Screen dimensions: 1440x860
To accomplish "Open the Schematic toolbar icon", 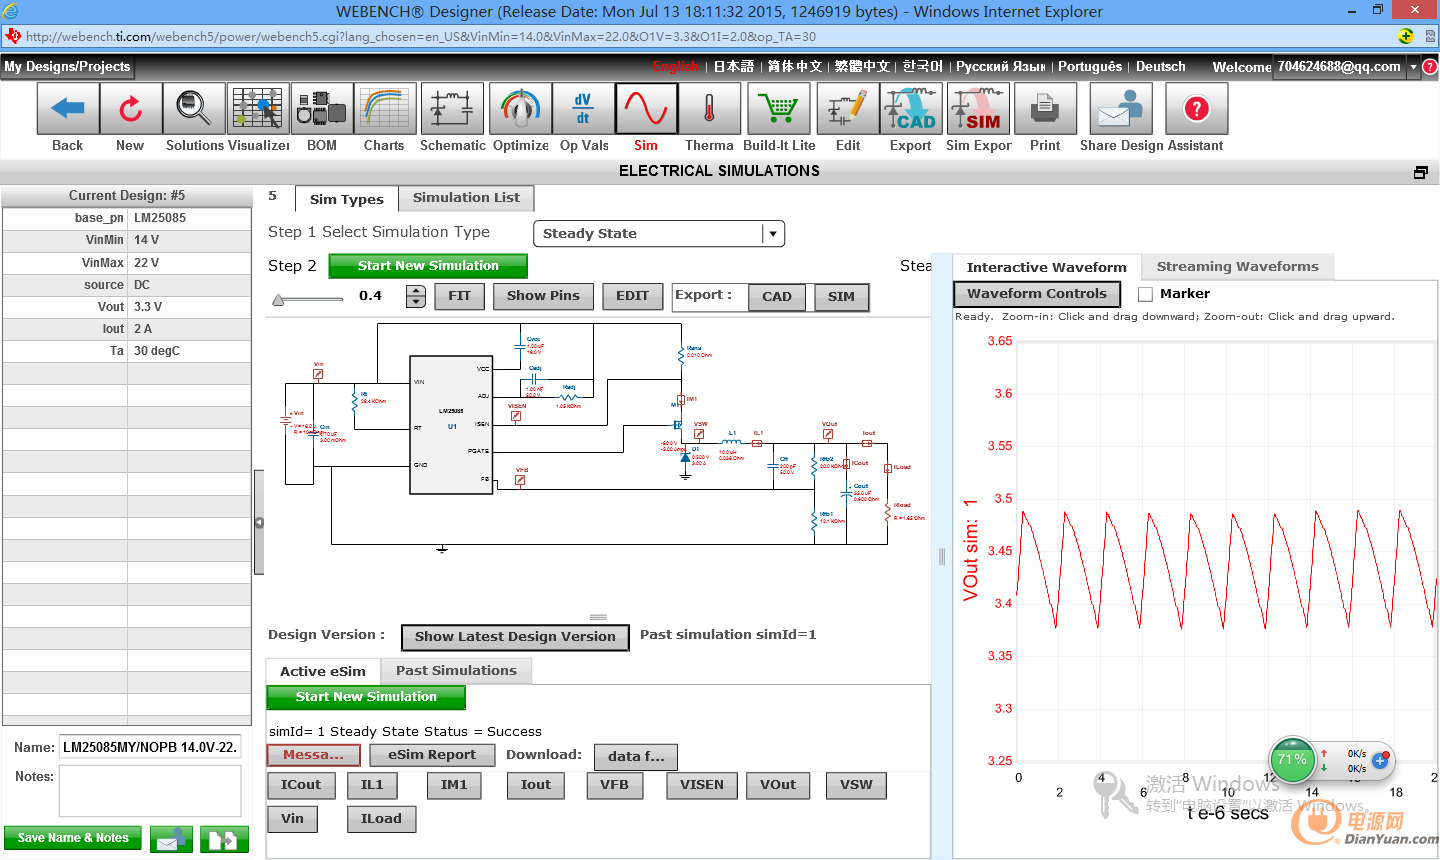I will coord(452,108).
